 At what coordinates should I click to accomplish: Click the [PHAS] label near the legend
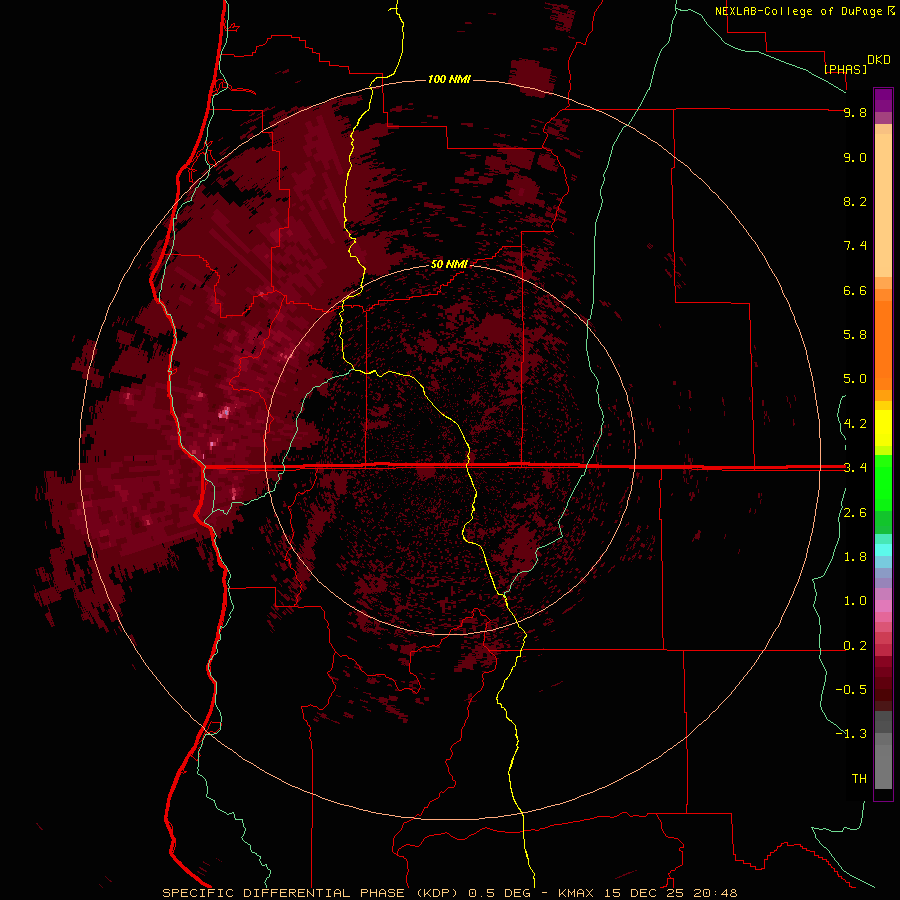pos(845,69)
